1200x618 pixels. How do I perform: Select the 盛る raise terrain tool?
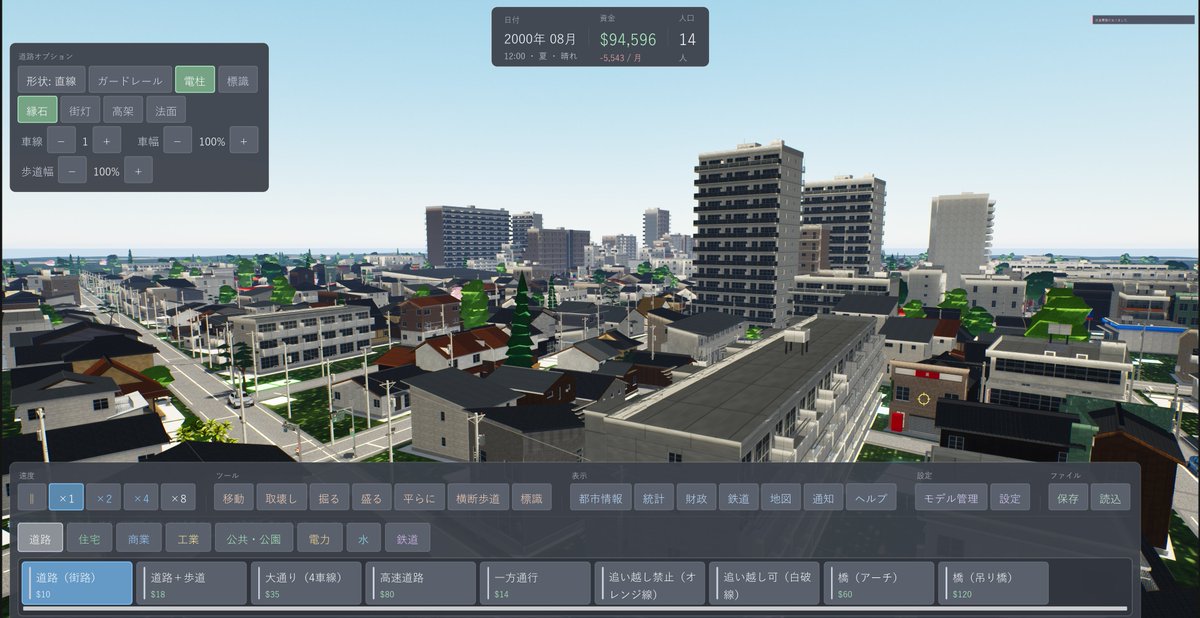coord(370,497)
